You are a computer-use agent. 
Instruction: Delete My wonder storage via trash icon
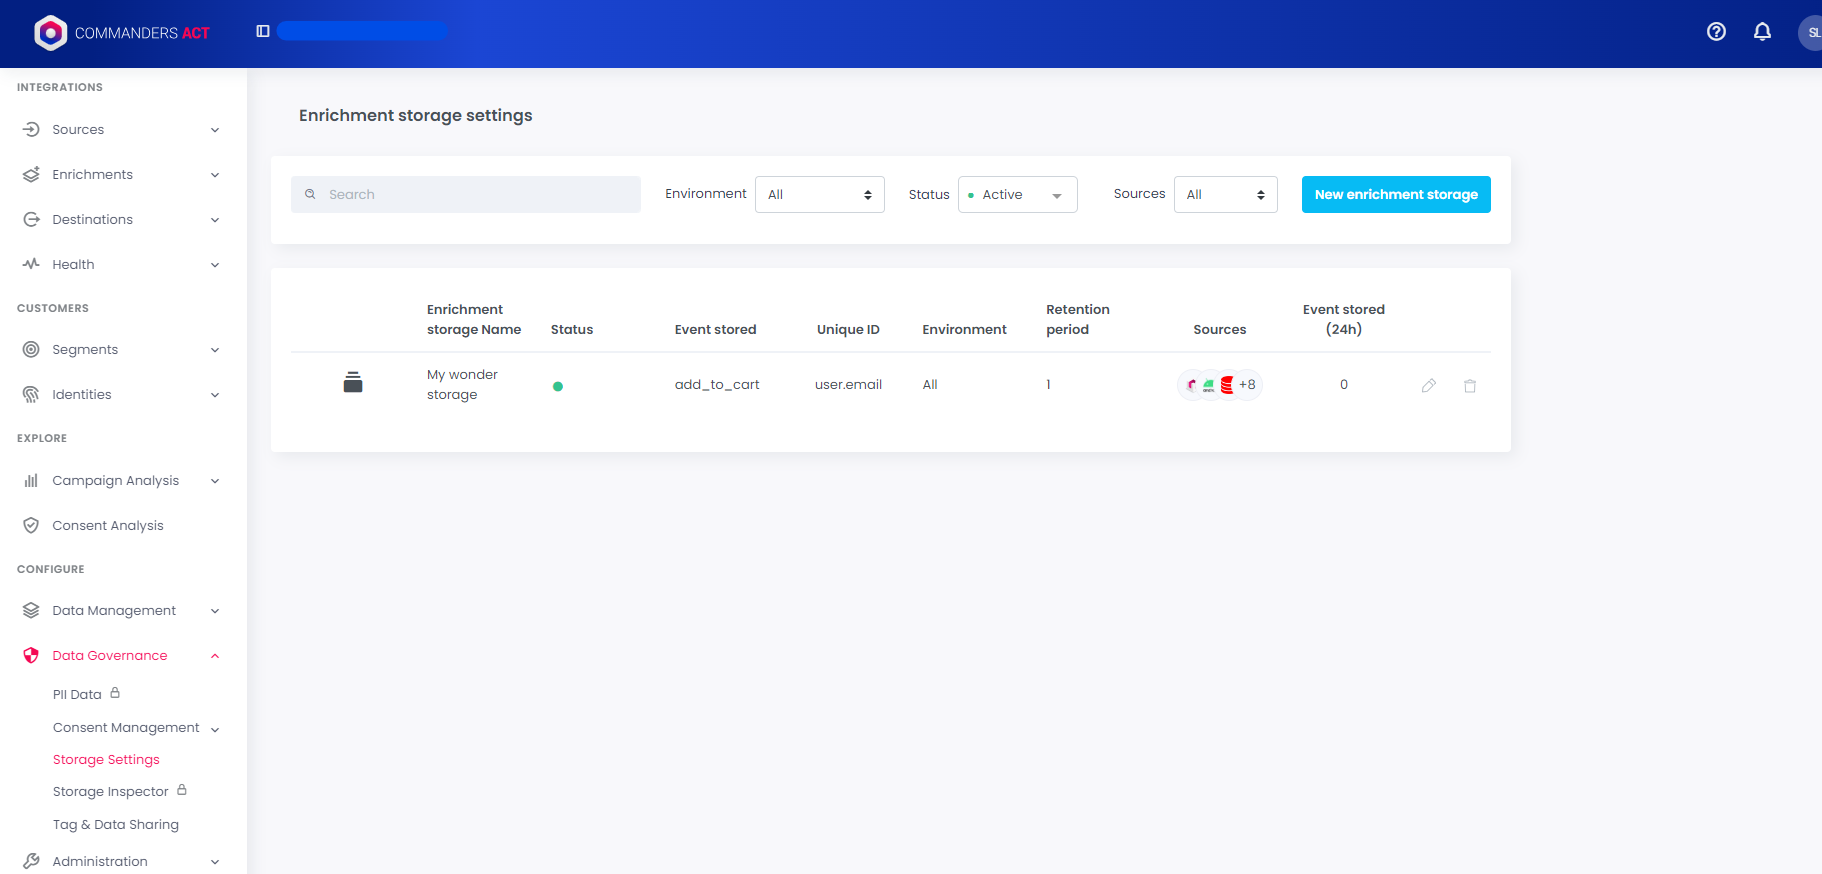[1470, 385]
